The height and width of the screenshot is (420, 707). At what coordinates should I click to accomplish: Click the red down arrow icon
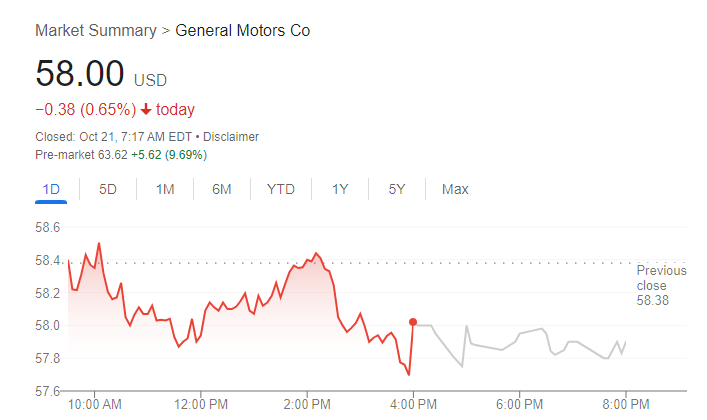point(146,110)
